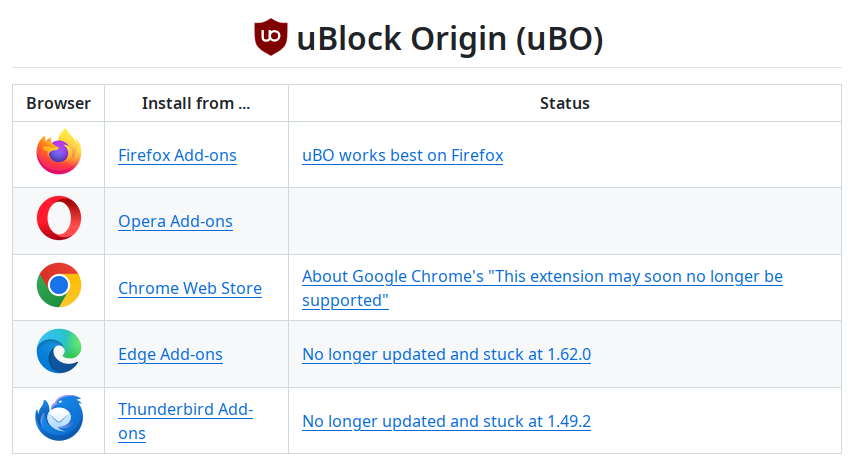Visit the Chrome Web Store link
Screen dimensions: 858x472
(x=190, y=288)
